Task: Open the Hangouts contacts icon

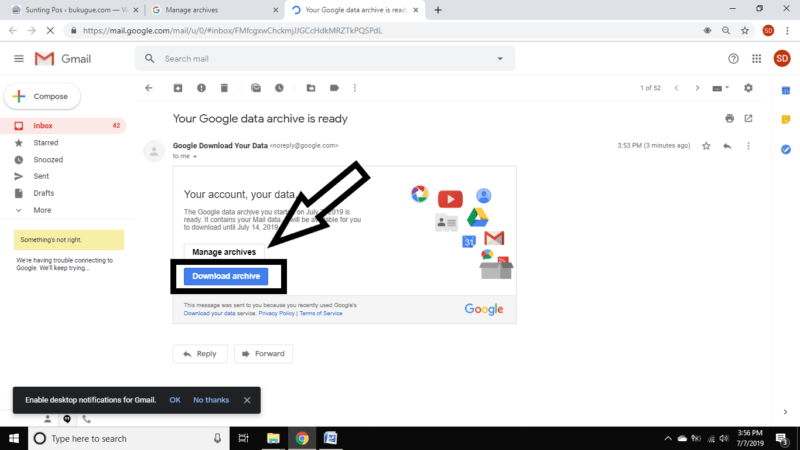Action: tap(47, 419)
